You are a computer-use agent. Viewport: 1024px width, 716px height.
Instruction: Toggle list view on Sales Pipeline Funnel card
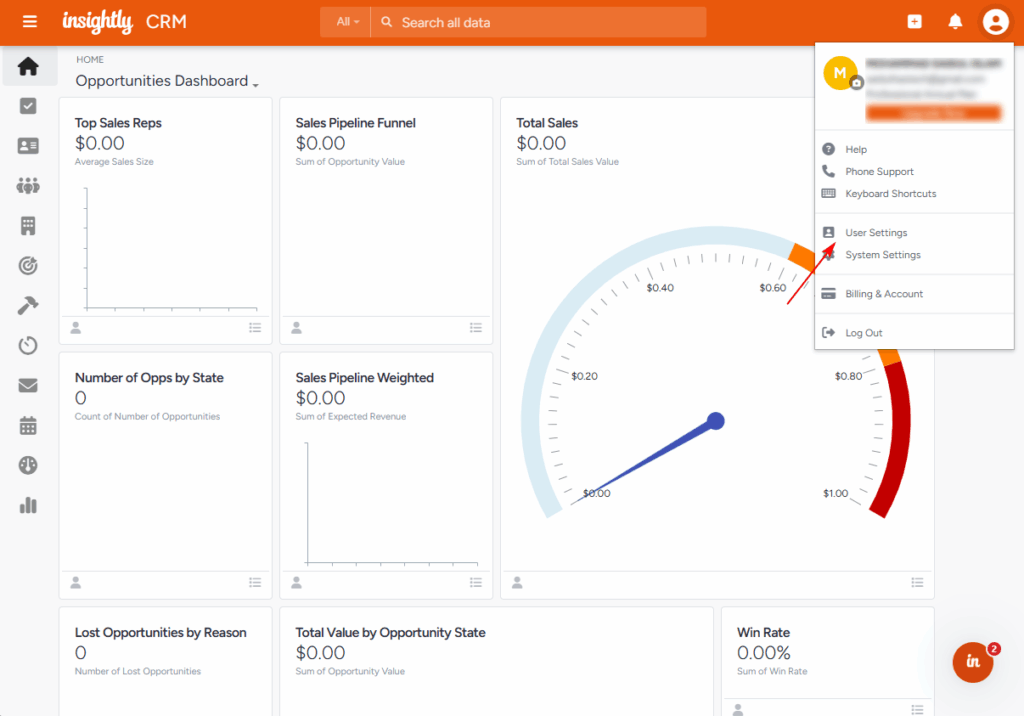476,328
